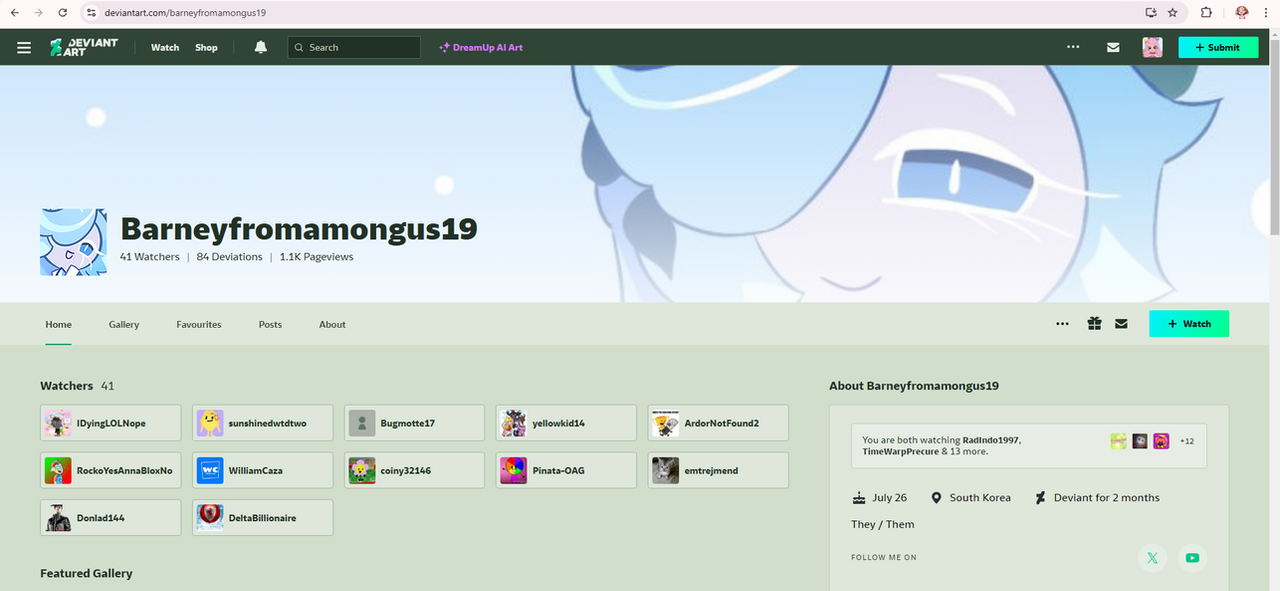Click the South Korea location text
Image resolution: width=1280 pixels, height=591 pixels.
(x=980, y=498)
